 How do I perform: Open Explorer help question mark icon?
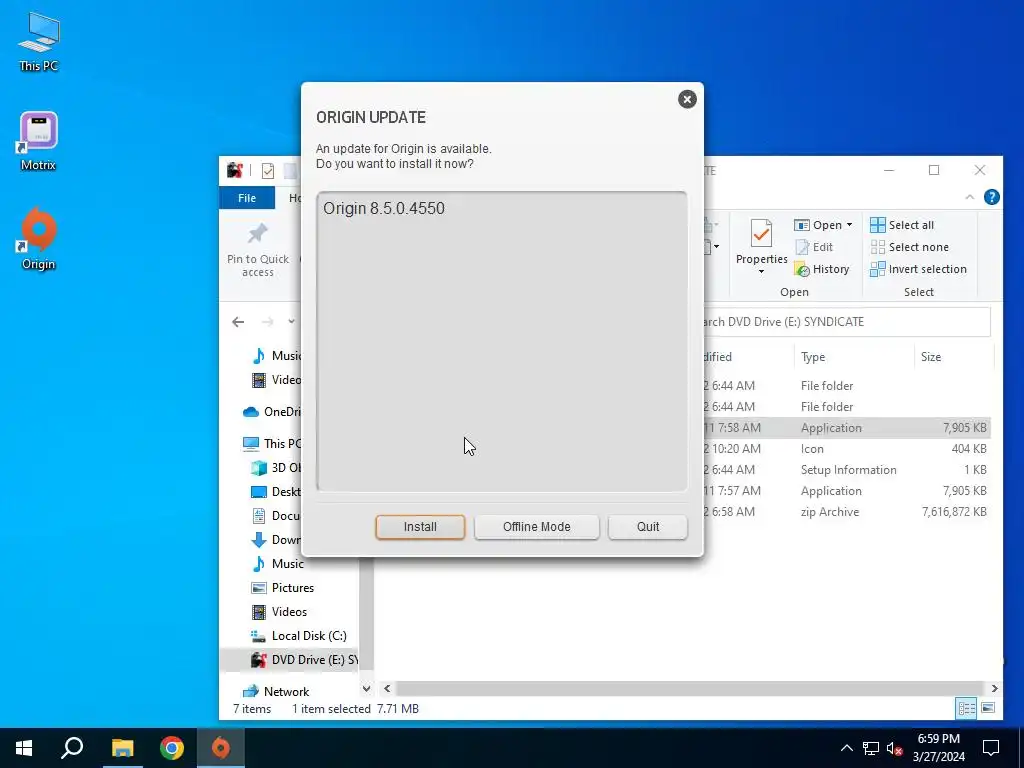pos(991,197)
